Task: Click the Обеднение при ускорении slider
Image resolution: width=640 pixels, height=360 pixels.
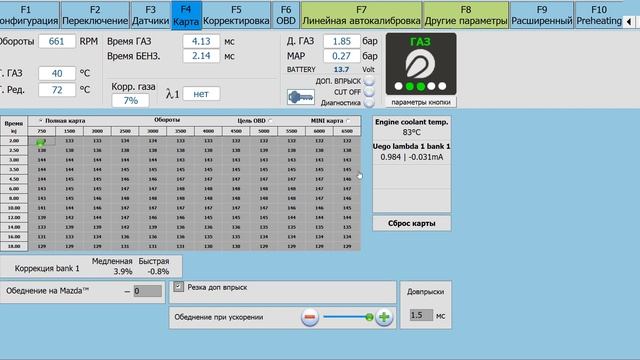Action: [347, 317]
